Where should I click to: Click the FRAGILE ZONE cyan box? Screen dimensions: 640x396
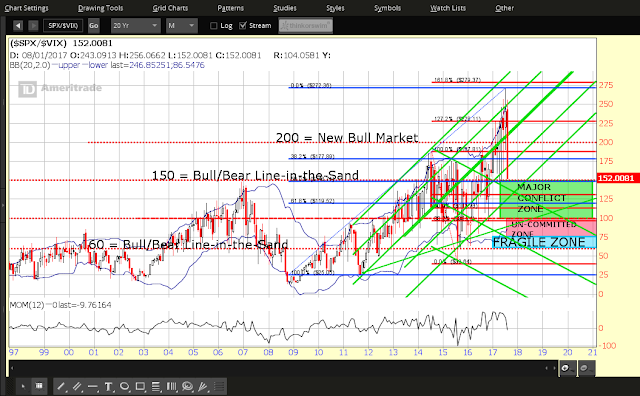(x=544, y=242)
